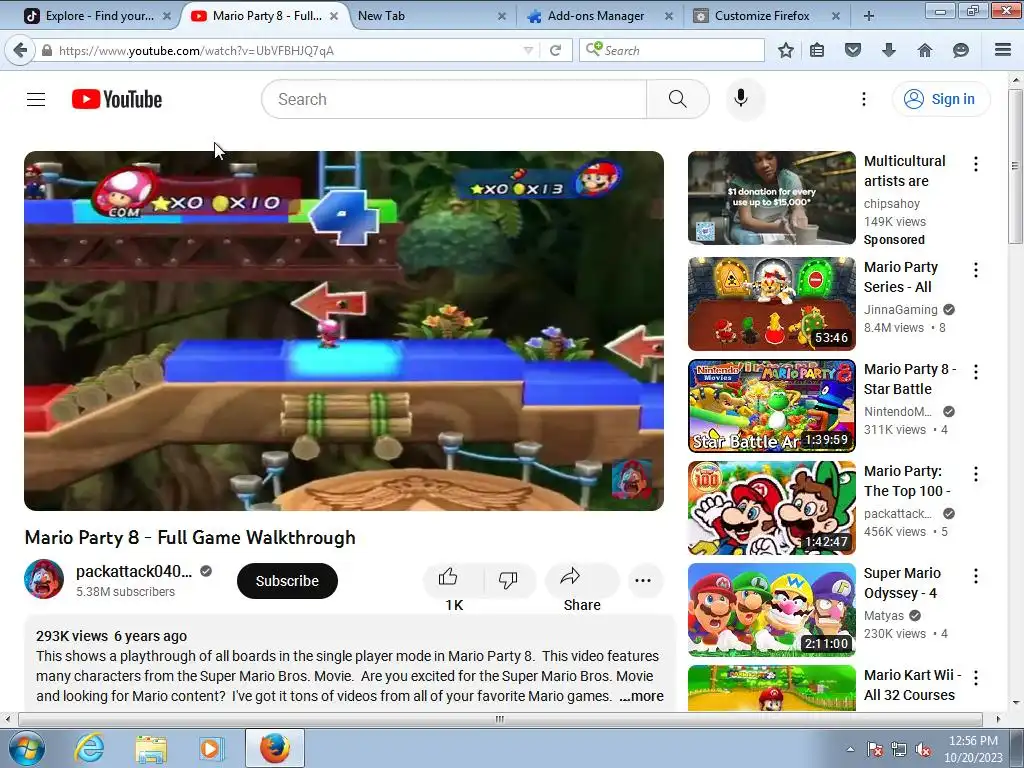Open a new tab with the plus button
Viewport: 1024px width, 768px height.
(869, 16)
